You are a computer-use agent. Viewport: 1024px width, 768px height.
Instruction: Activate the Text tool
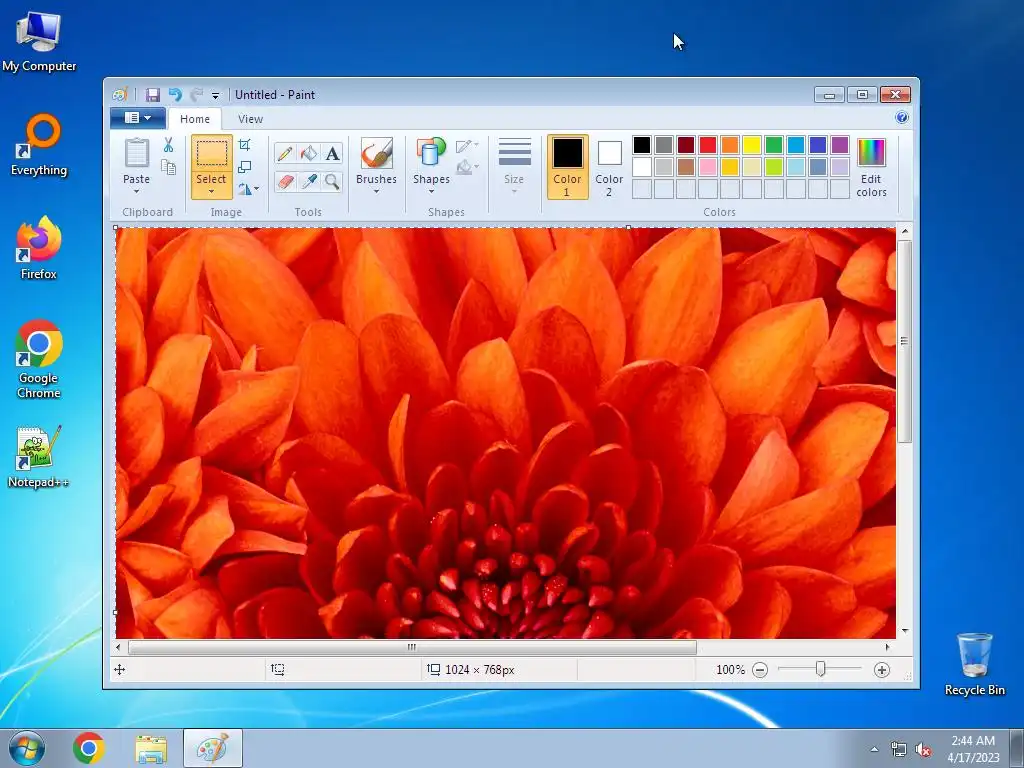click(332, 153)
